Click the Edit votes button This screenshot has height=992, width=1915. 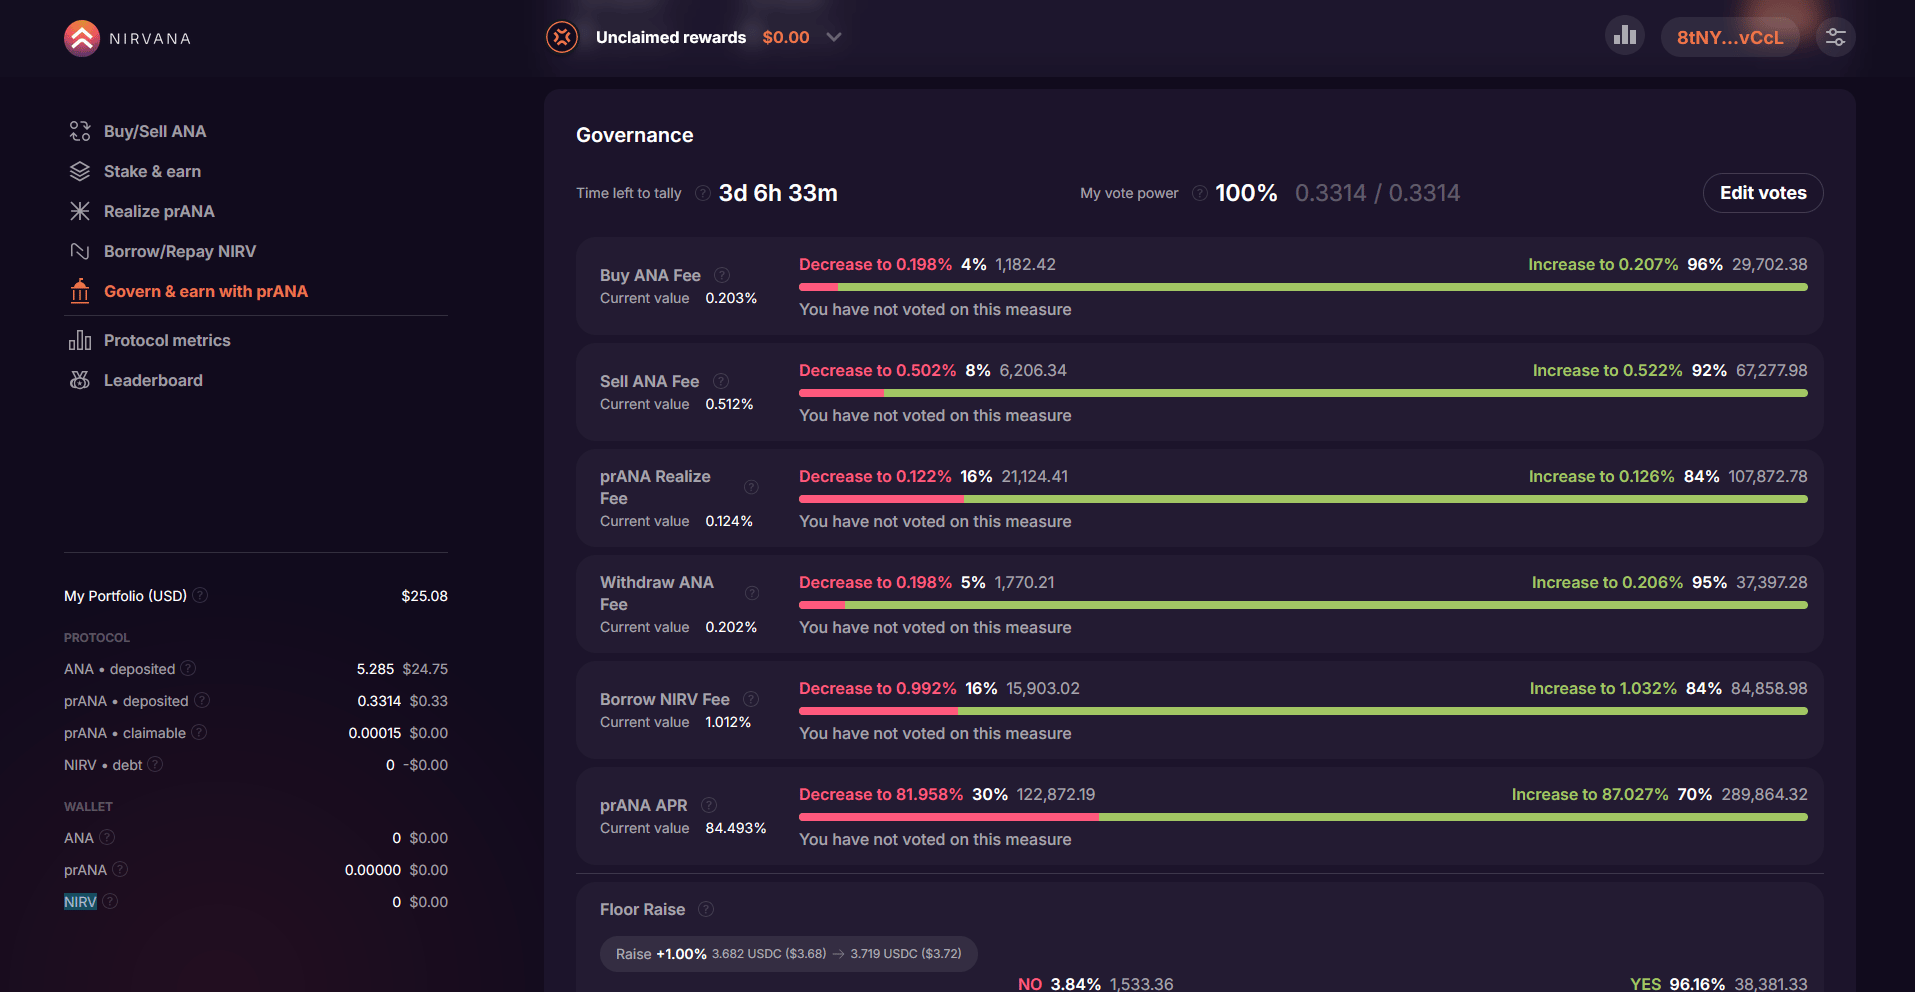click(x=1763, y=193)
